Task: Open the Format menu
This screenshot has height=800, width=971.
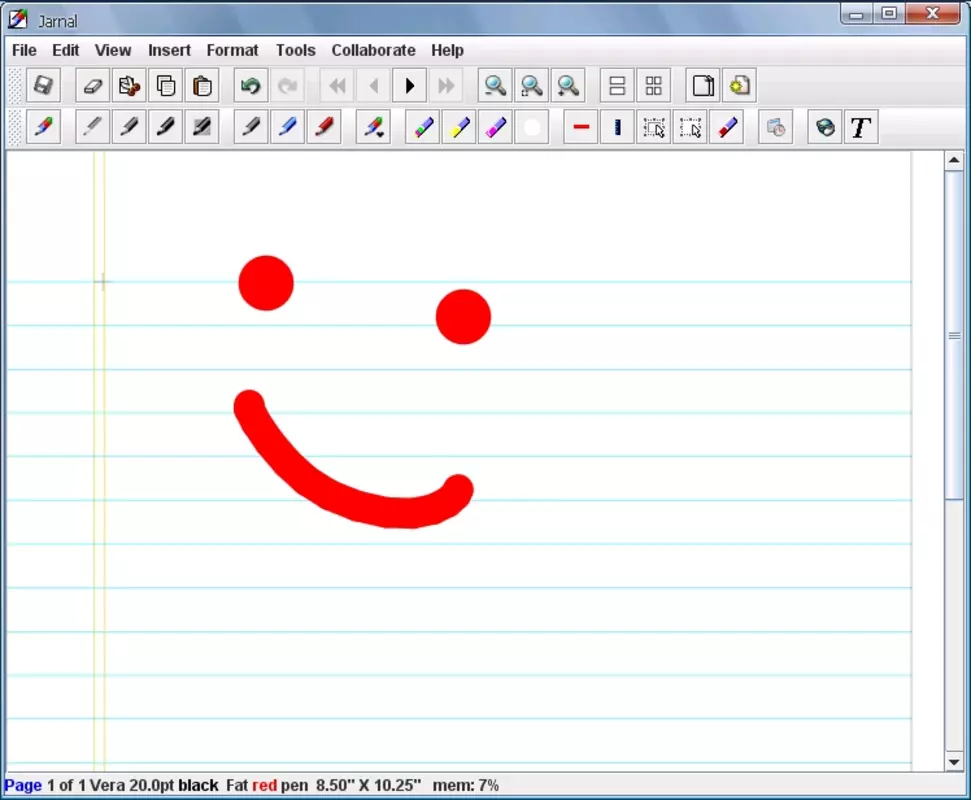Action: coord(232,50)
